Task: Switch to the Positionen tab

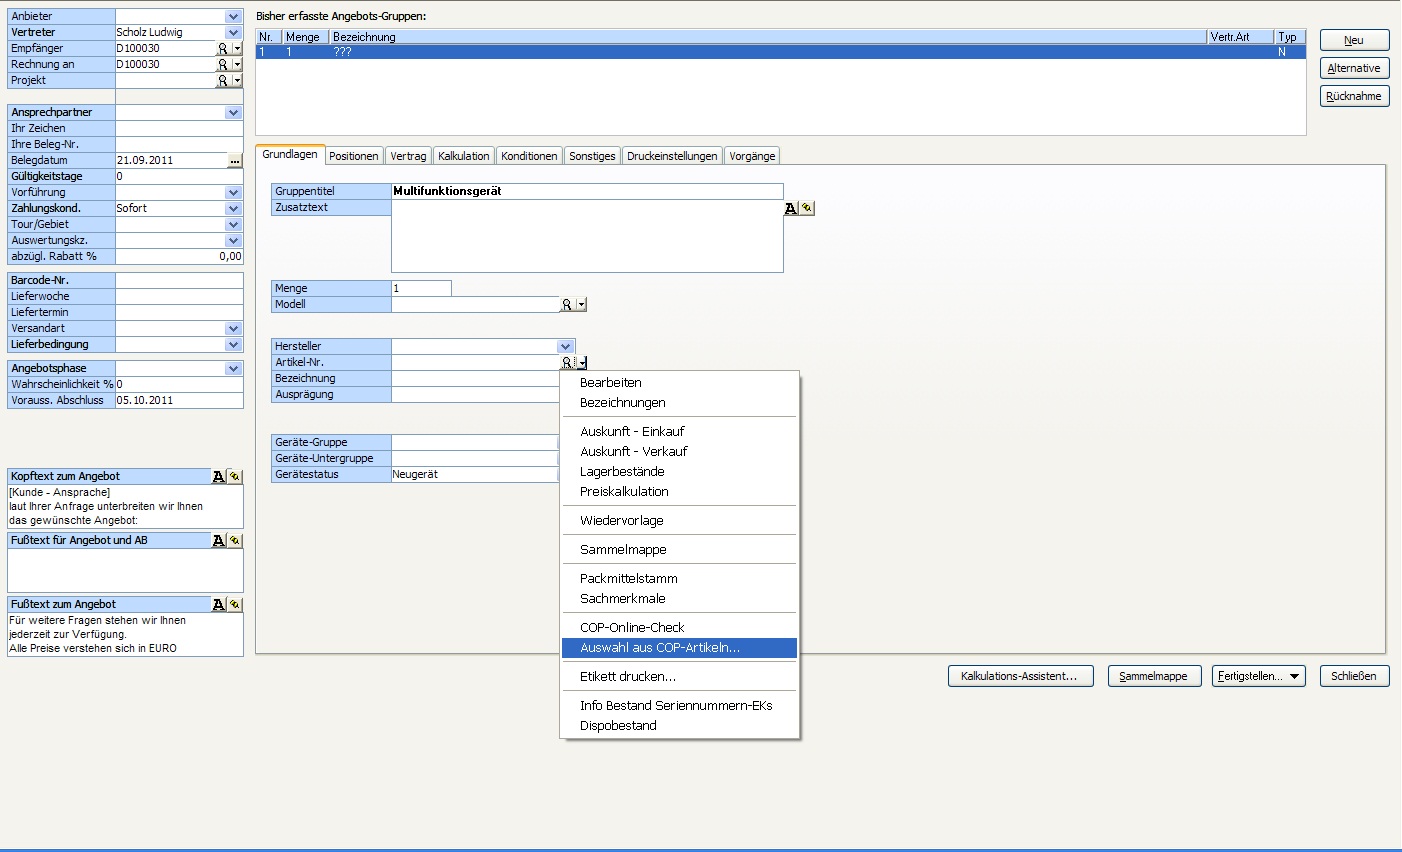Action: pyautogui.click(x=354, y=156)
